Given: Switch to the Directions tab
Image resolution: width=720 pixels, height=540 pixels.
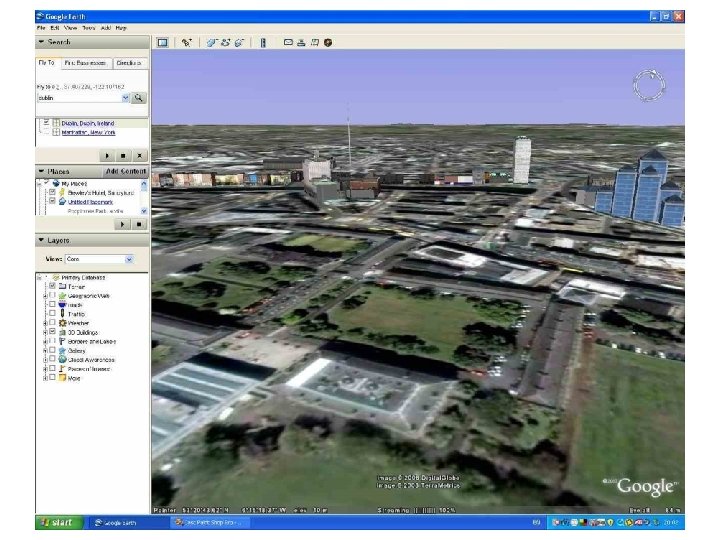Looking at the screenshot, I should (x=129, y=63).
